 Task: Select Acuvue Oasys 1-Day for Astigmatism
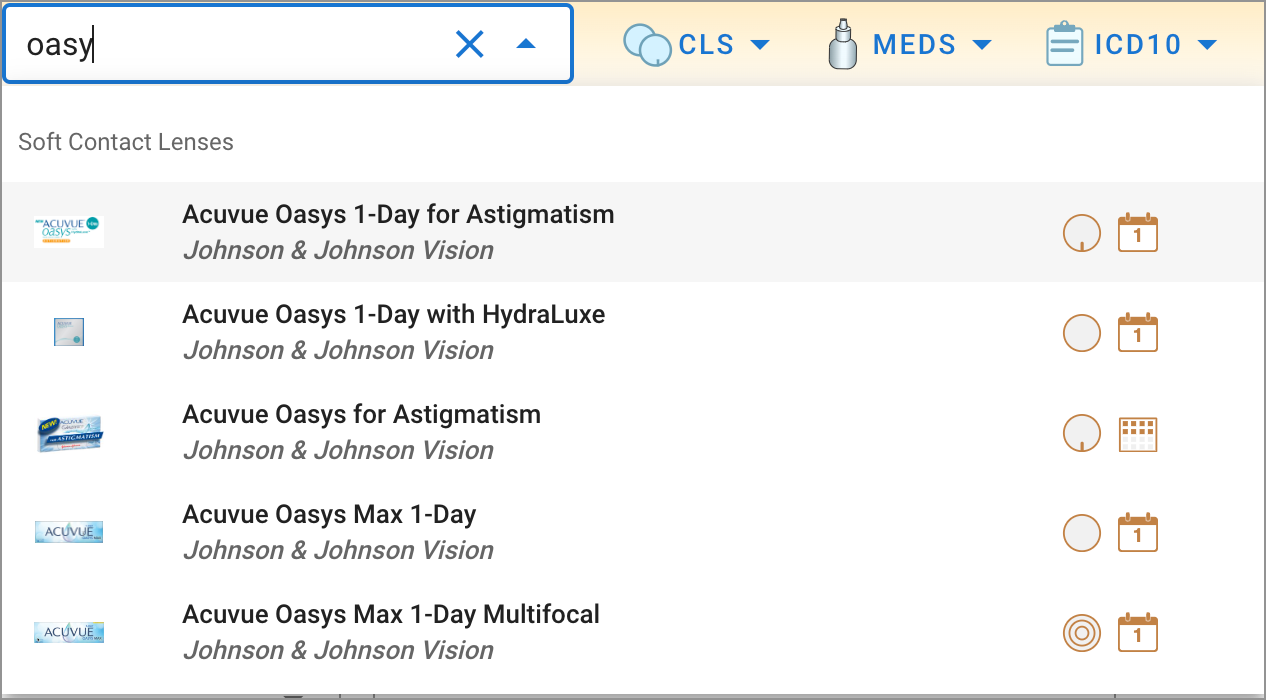pos(398,215)
